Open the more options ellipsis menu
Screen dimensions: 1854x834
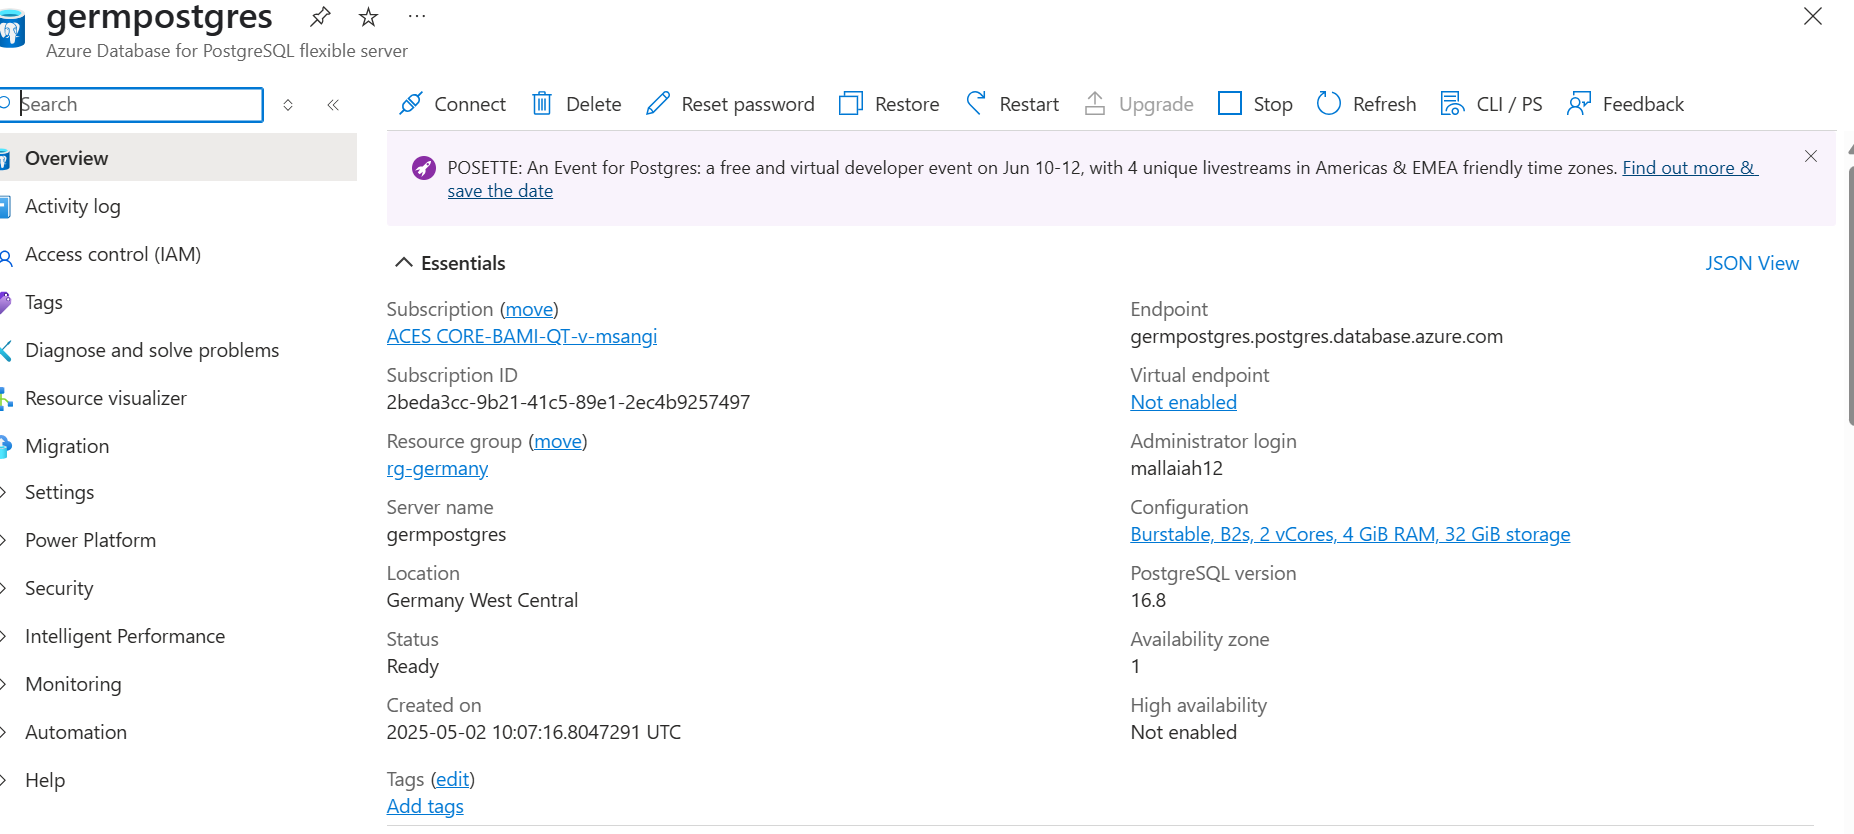tap(417, 16)
